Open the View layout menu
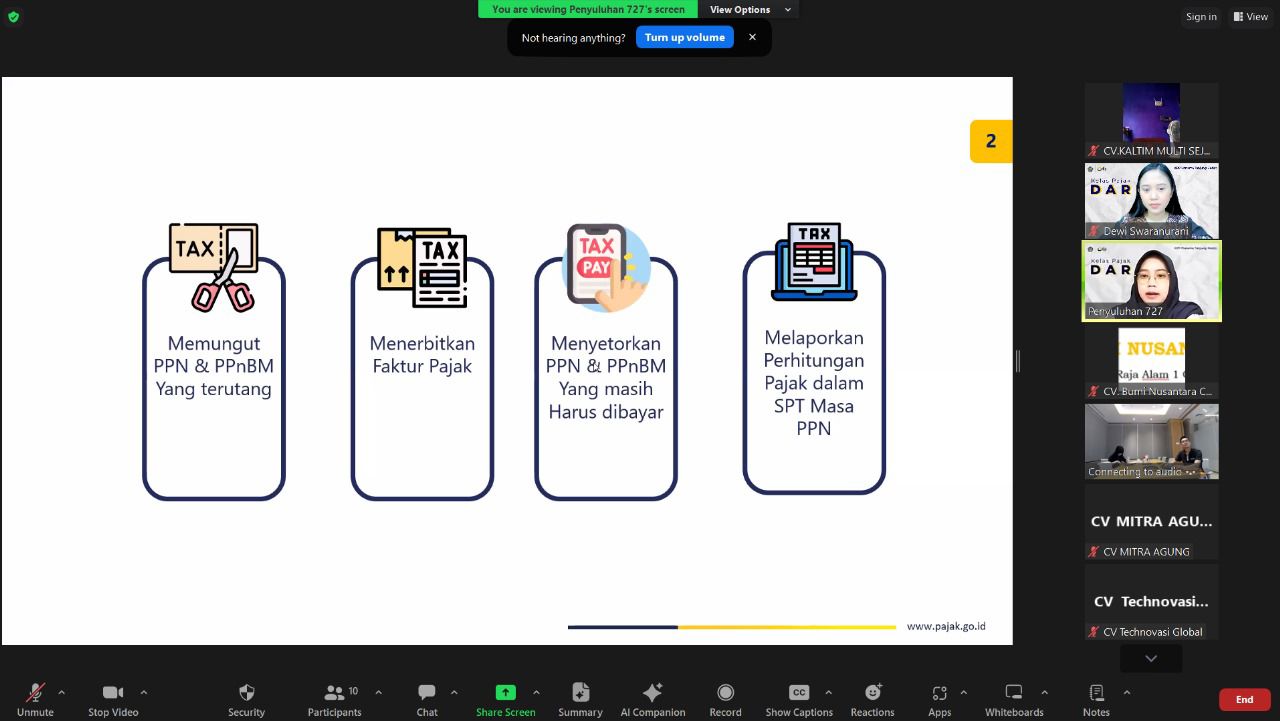1280x721 pixels. click(x=1250, y=17)
